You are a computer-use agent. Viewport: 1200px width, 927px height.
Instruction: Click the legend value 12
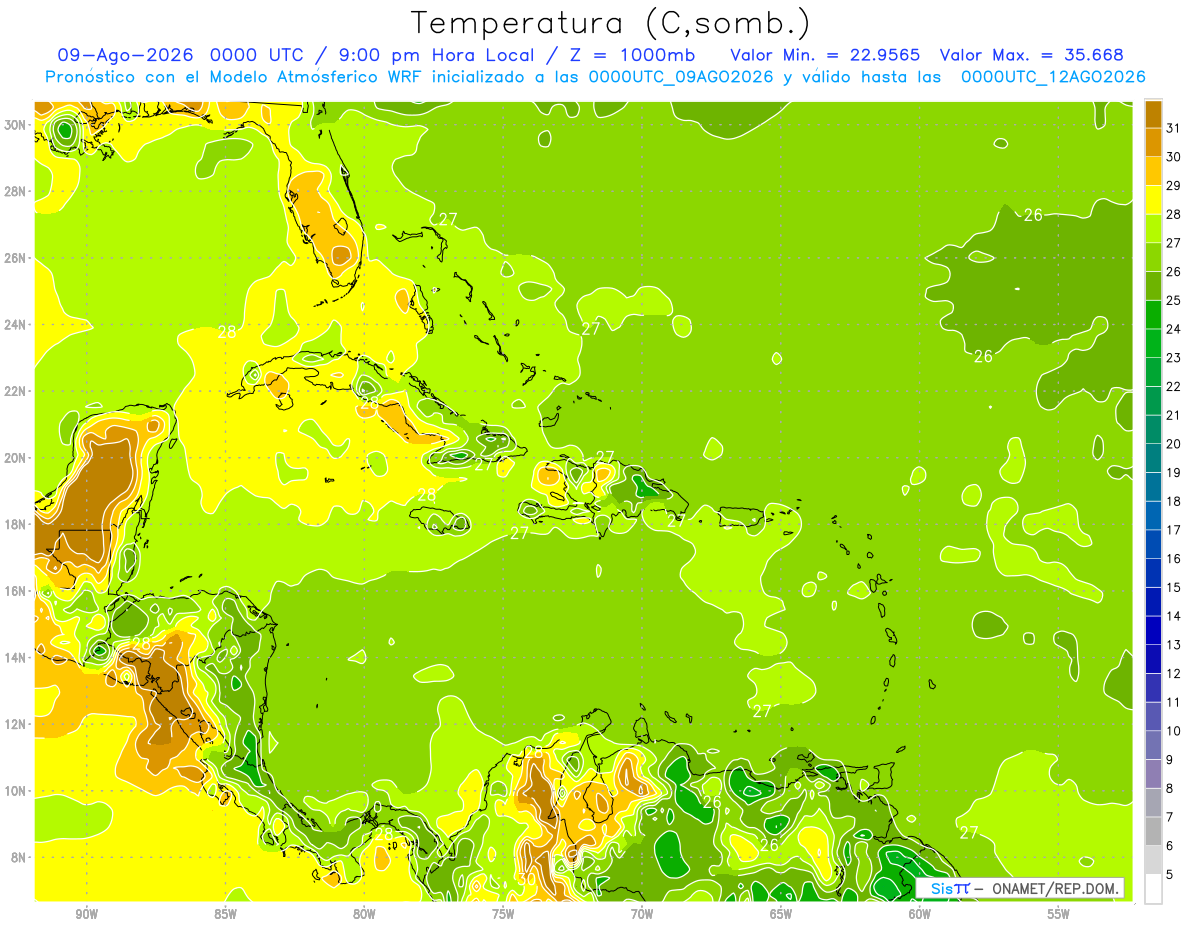1173,673
